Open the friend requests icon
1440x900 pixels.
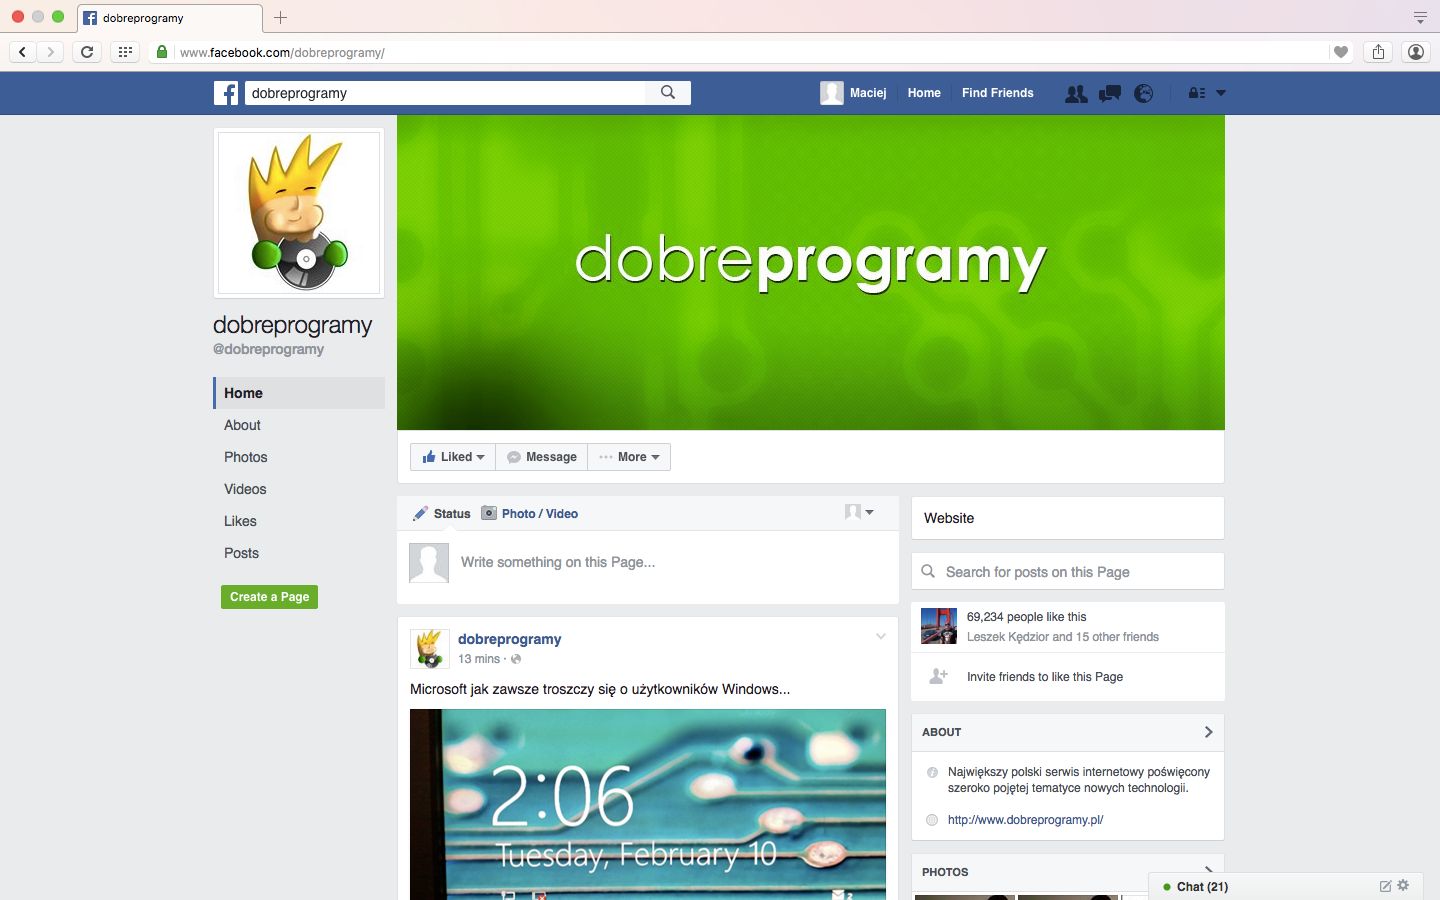(1076, 93)
